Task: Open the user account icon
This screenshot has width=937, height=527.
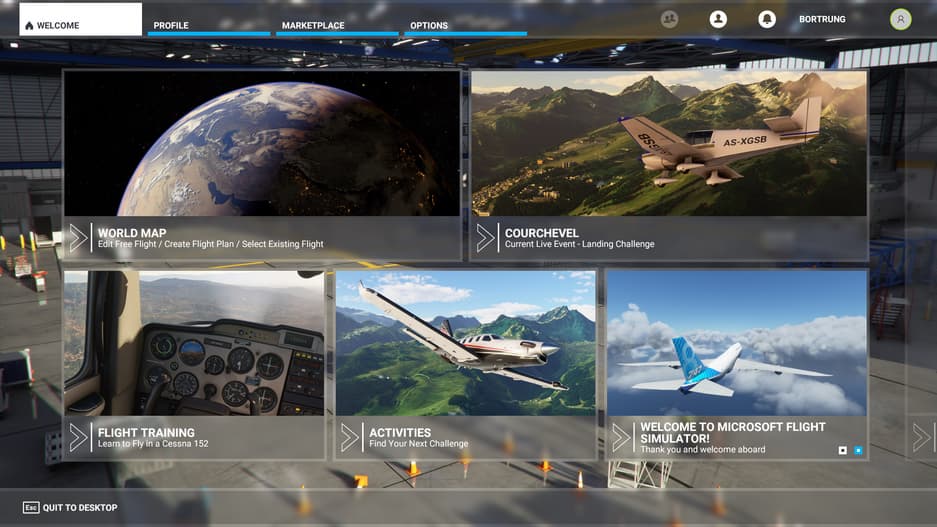Action: point(718,19)
